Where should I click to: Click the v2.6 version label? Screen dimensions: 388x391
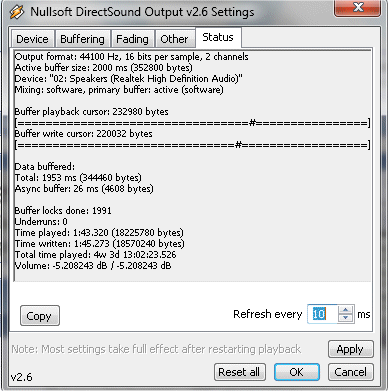(21, 377)
